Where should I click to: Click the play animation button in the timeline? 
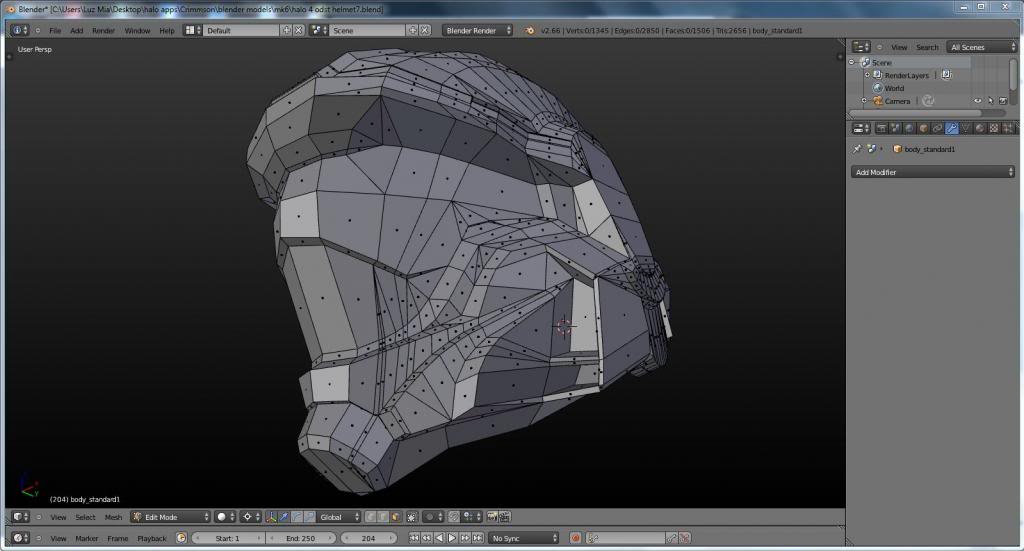pos(452,538)
